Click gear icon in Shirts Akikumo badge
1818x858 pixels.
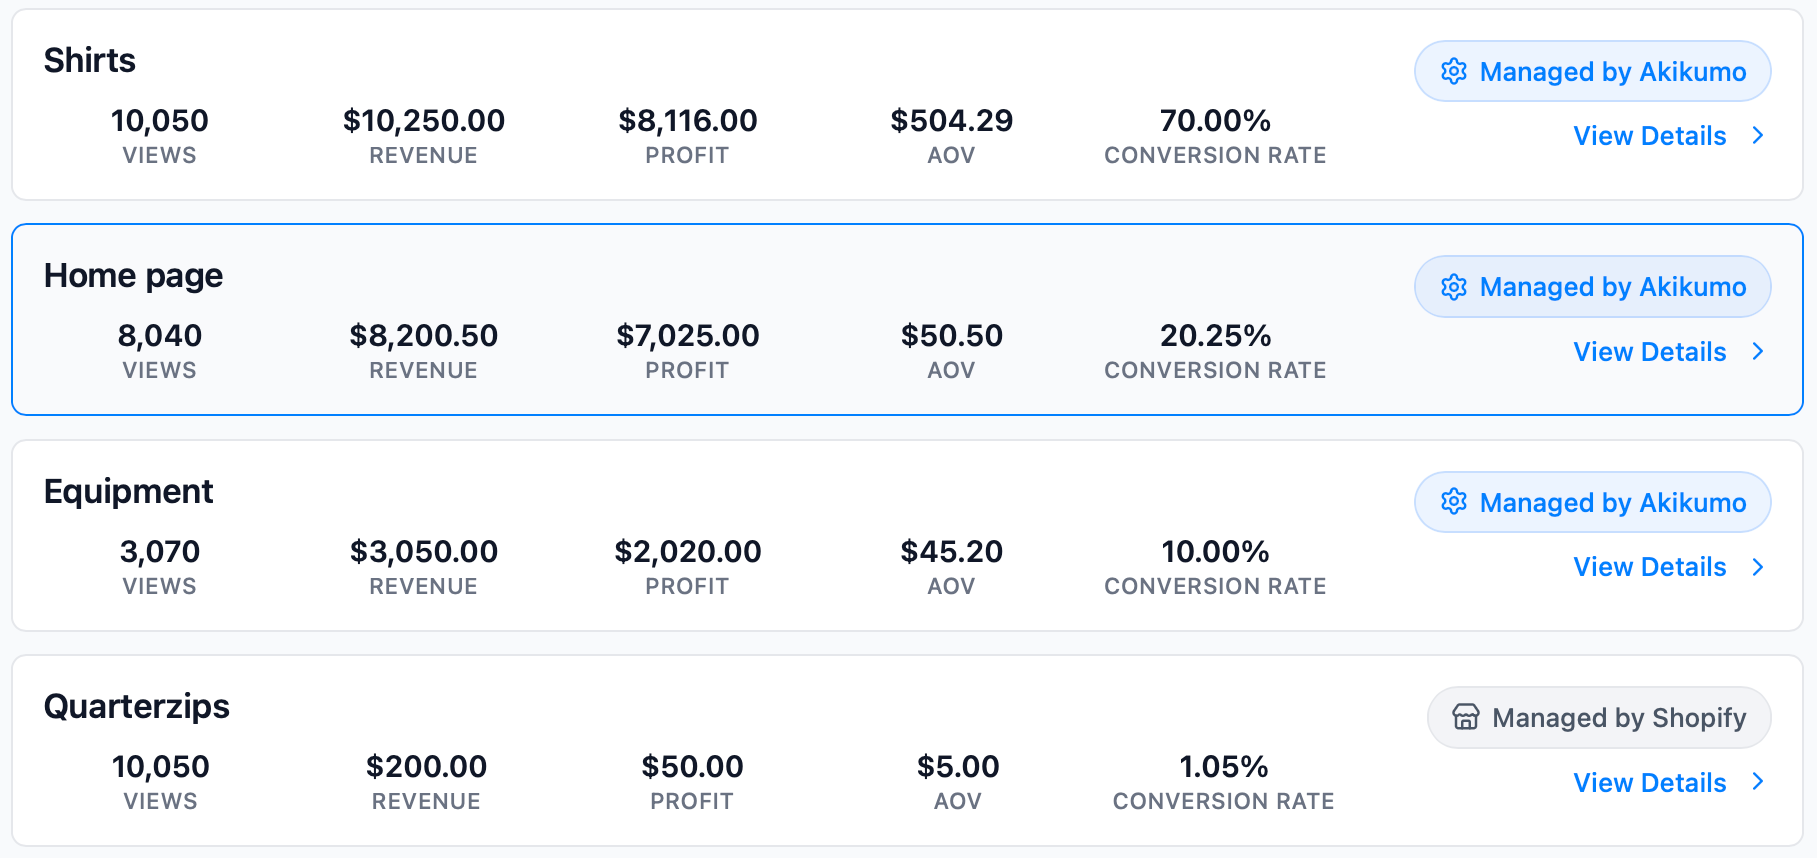point(1454,72)
